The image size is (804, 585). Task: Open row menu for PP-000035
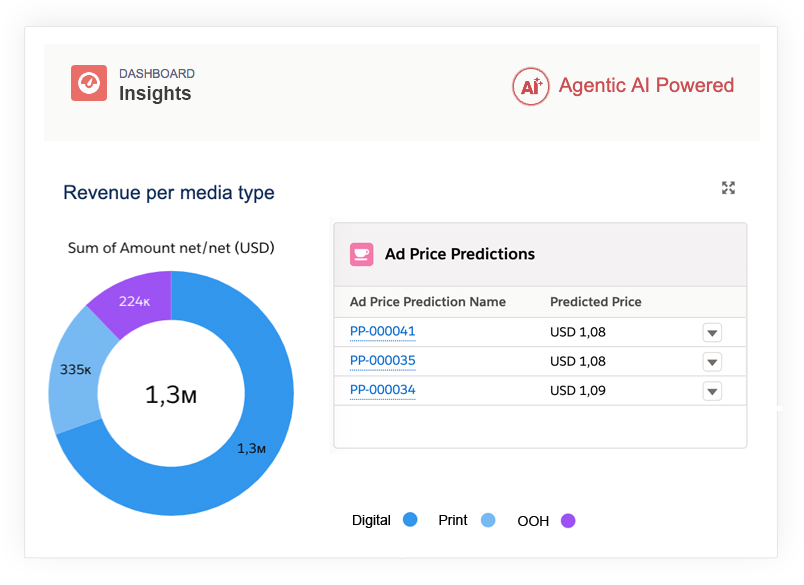point(712,362)
